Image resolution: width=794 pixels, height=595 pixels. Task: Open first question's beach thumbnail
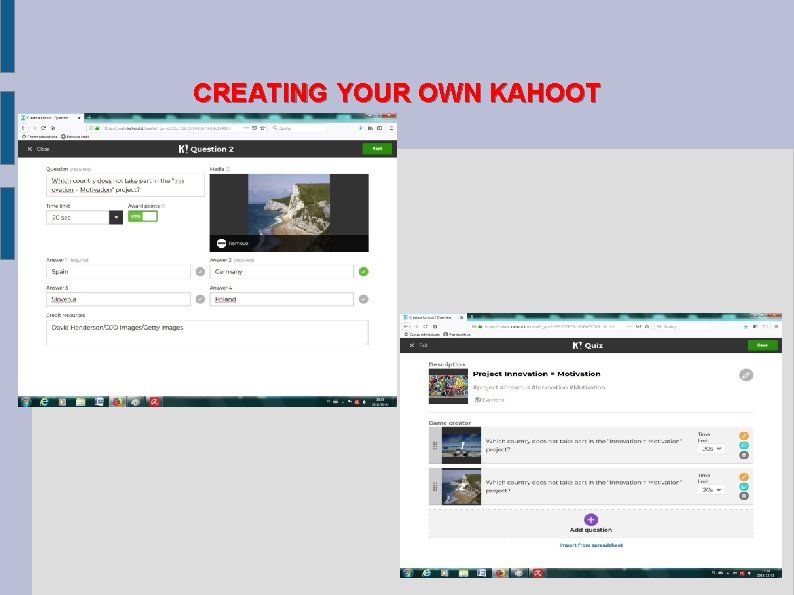(461, 446)
